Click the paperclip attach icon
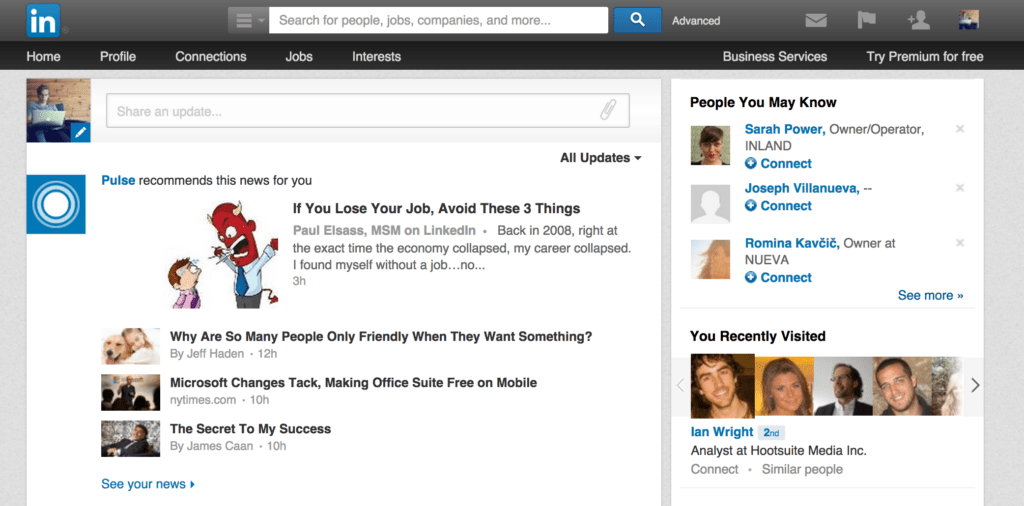Screen dimensions: 1024x506 coord(608,111)
